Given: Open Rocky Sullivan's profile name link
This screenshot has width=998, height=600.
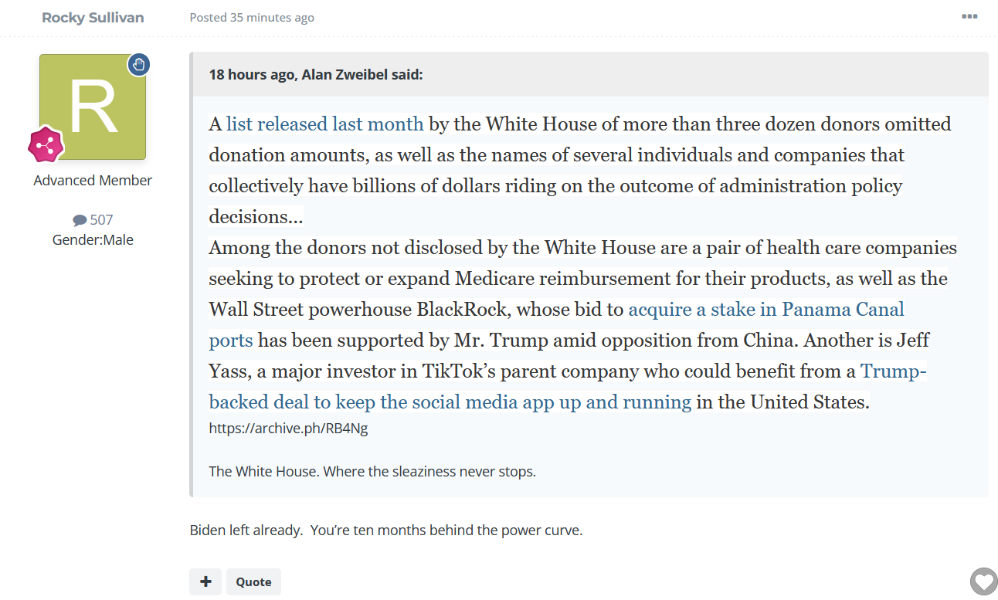Looking at the screenshot, I should 92,18.
